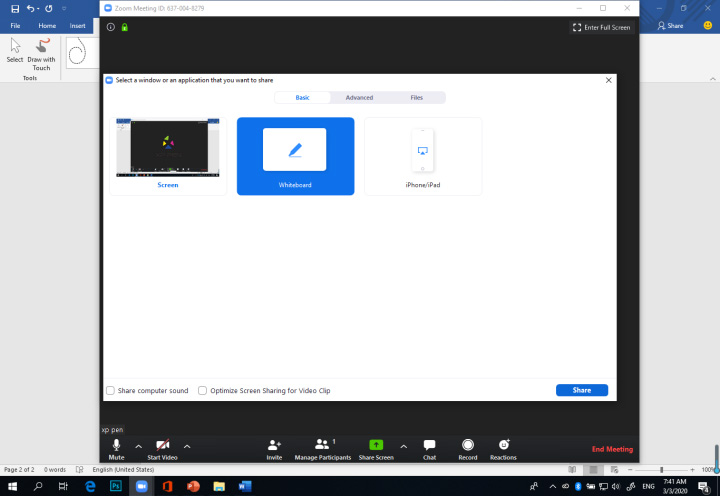Switch to Read Mode view in Word
Image resolution: width=720 pixels, height=496 pixels.
[x=572, y=469]
